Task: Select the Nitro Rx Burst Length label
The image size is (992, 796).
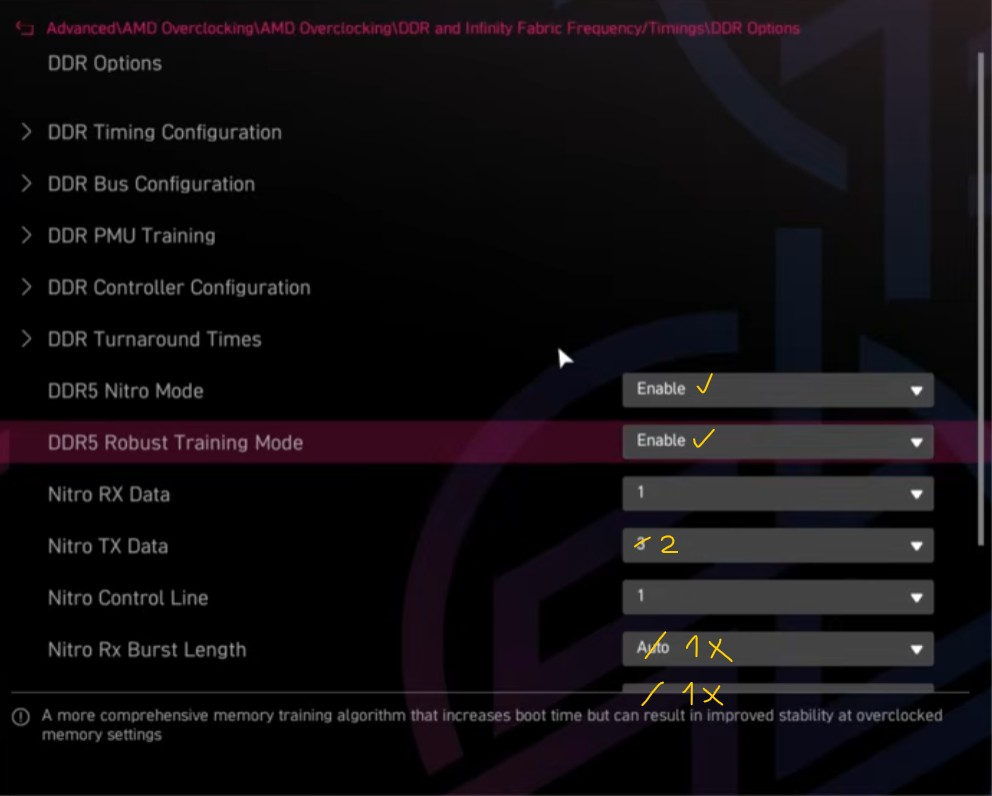Action: 147,650
